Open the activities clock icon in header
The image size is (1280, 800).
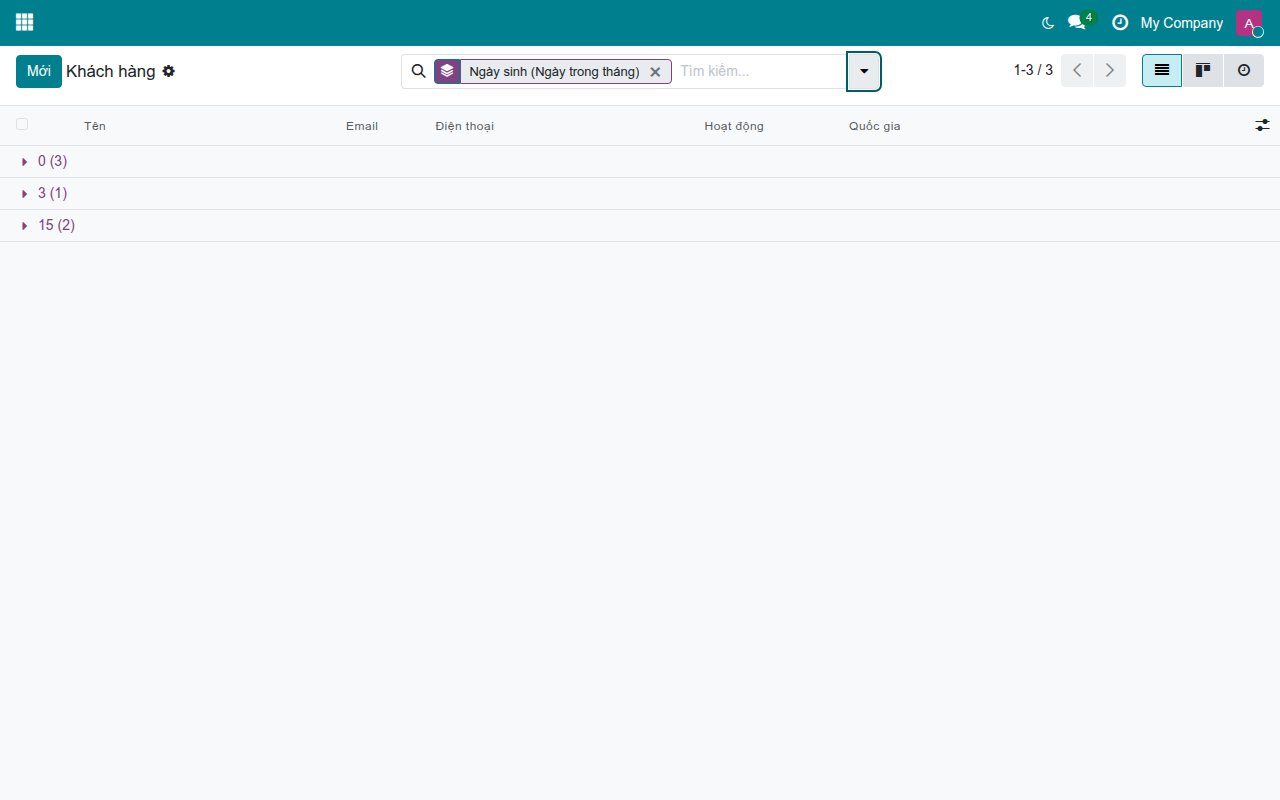[1120, 23]
